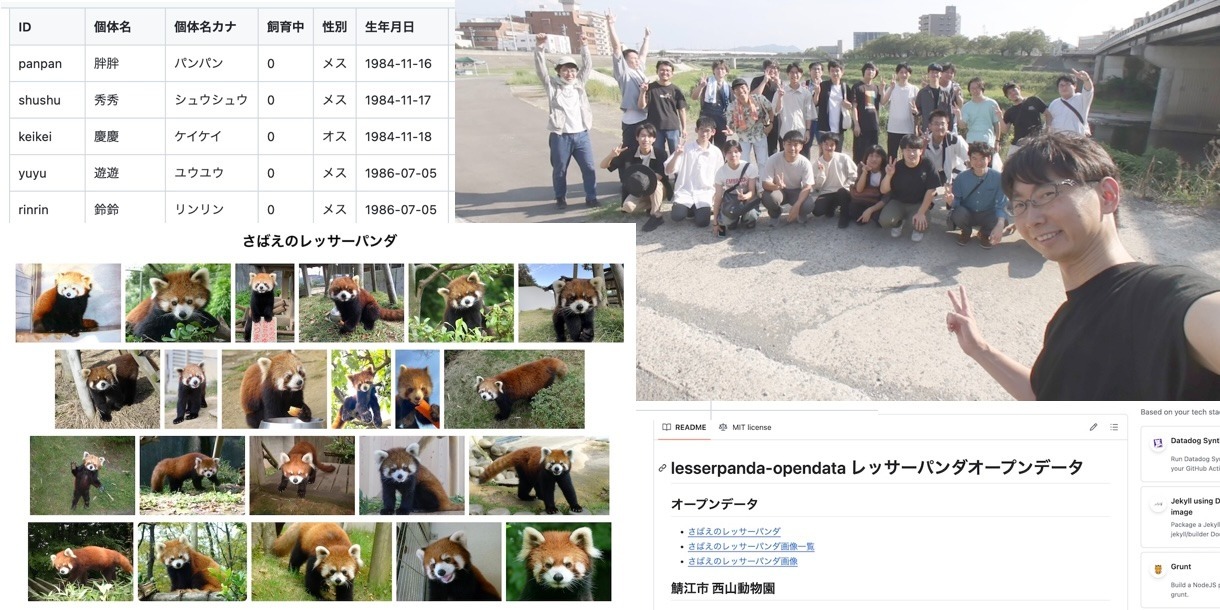Open the README outline list icon
The image size is (1220, 610).
pos(1114,427)
